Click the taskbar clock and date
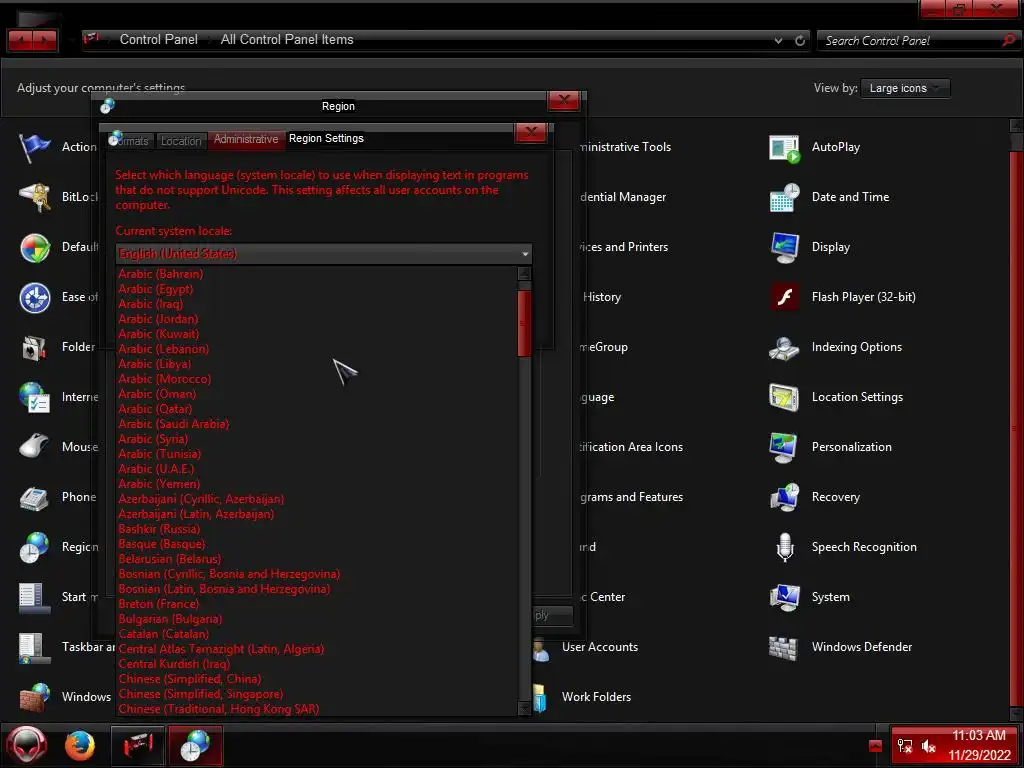This screenshot has height=768, width=1024. coord(979,746)
